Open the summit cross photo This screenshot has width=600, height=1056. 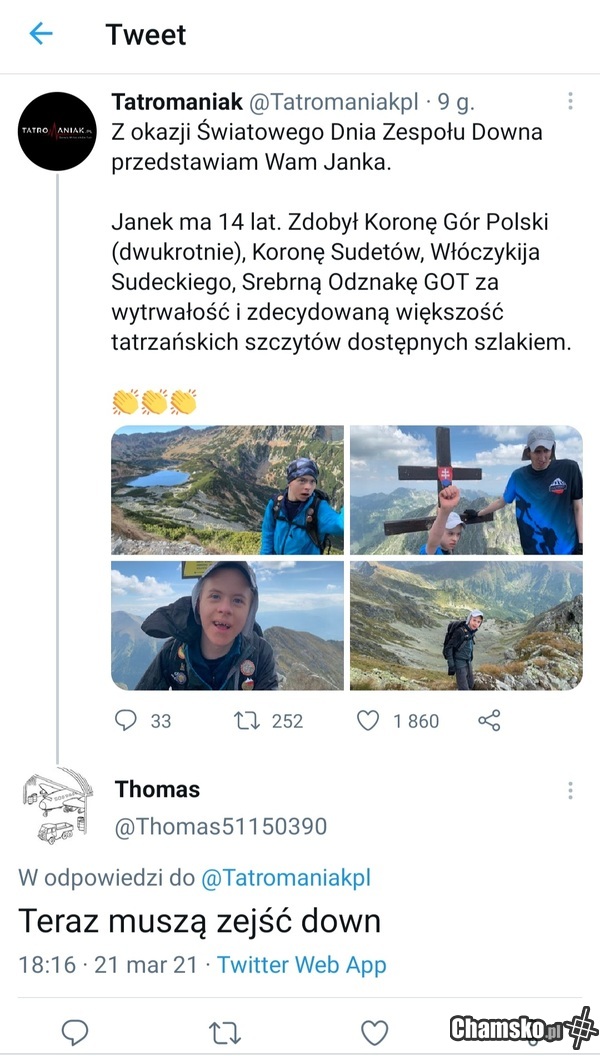(466, 489)
